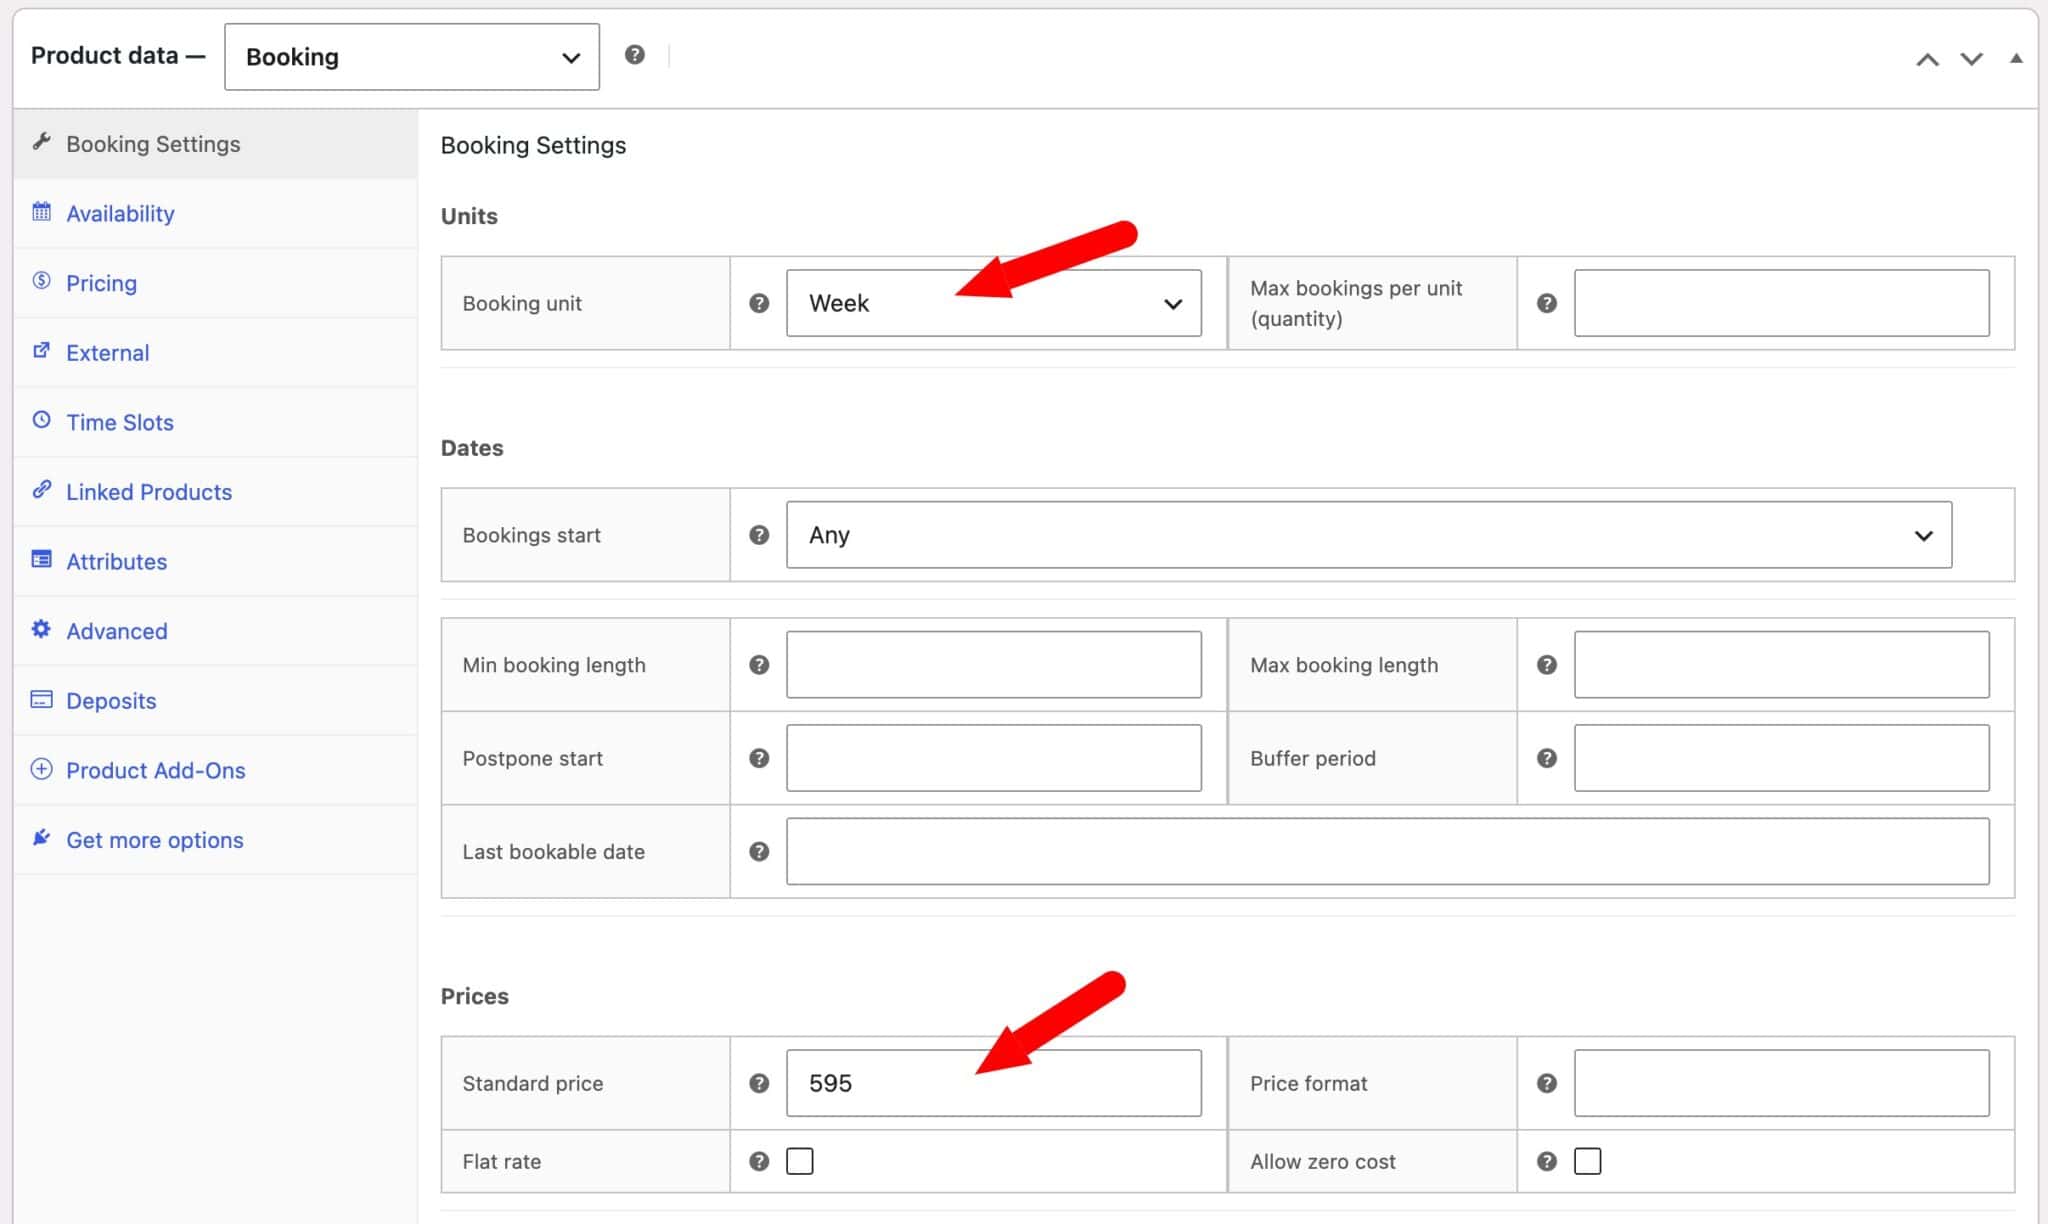
Task: Focus the Max bookings per unit quantity field
Action: pos(1781,303)
